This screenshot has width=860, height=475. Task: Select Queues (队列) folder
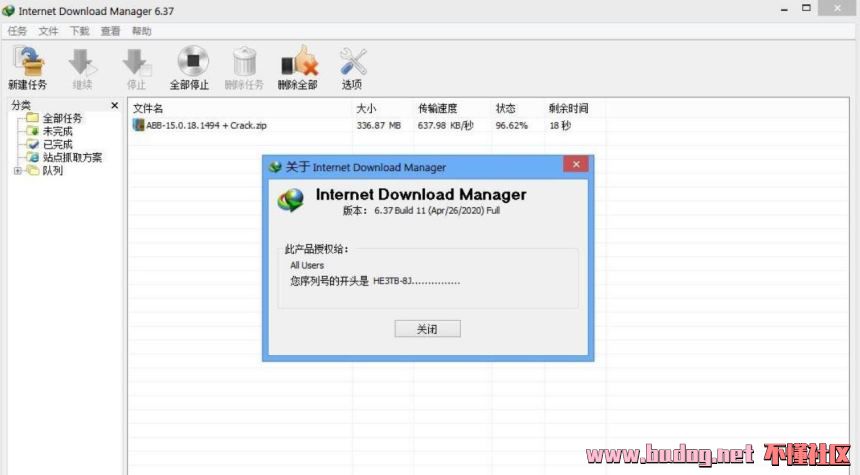tap(52, 171)
